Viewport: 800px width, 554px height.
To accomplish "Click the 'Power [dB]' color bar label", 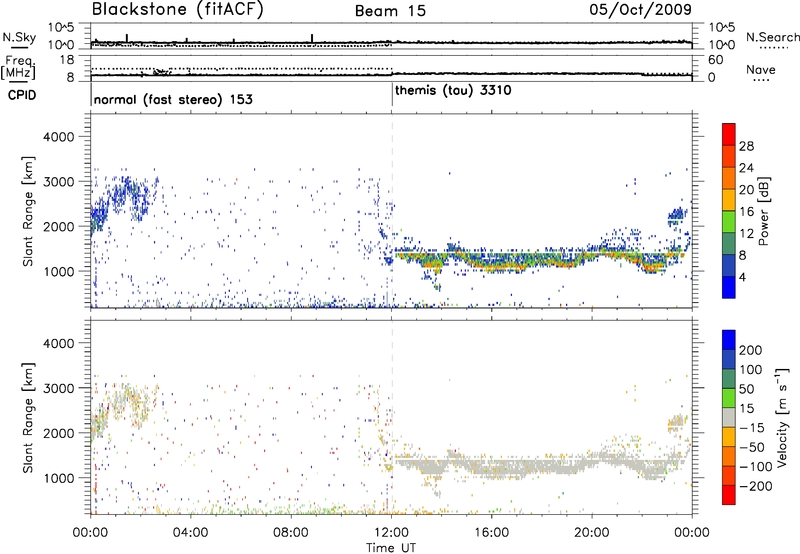I will coord(763,211).
